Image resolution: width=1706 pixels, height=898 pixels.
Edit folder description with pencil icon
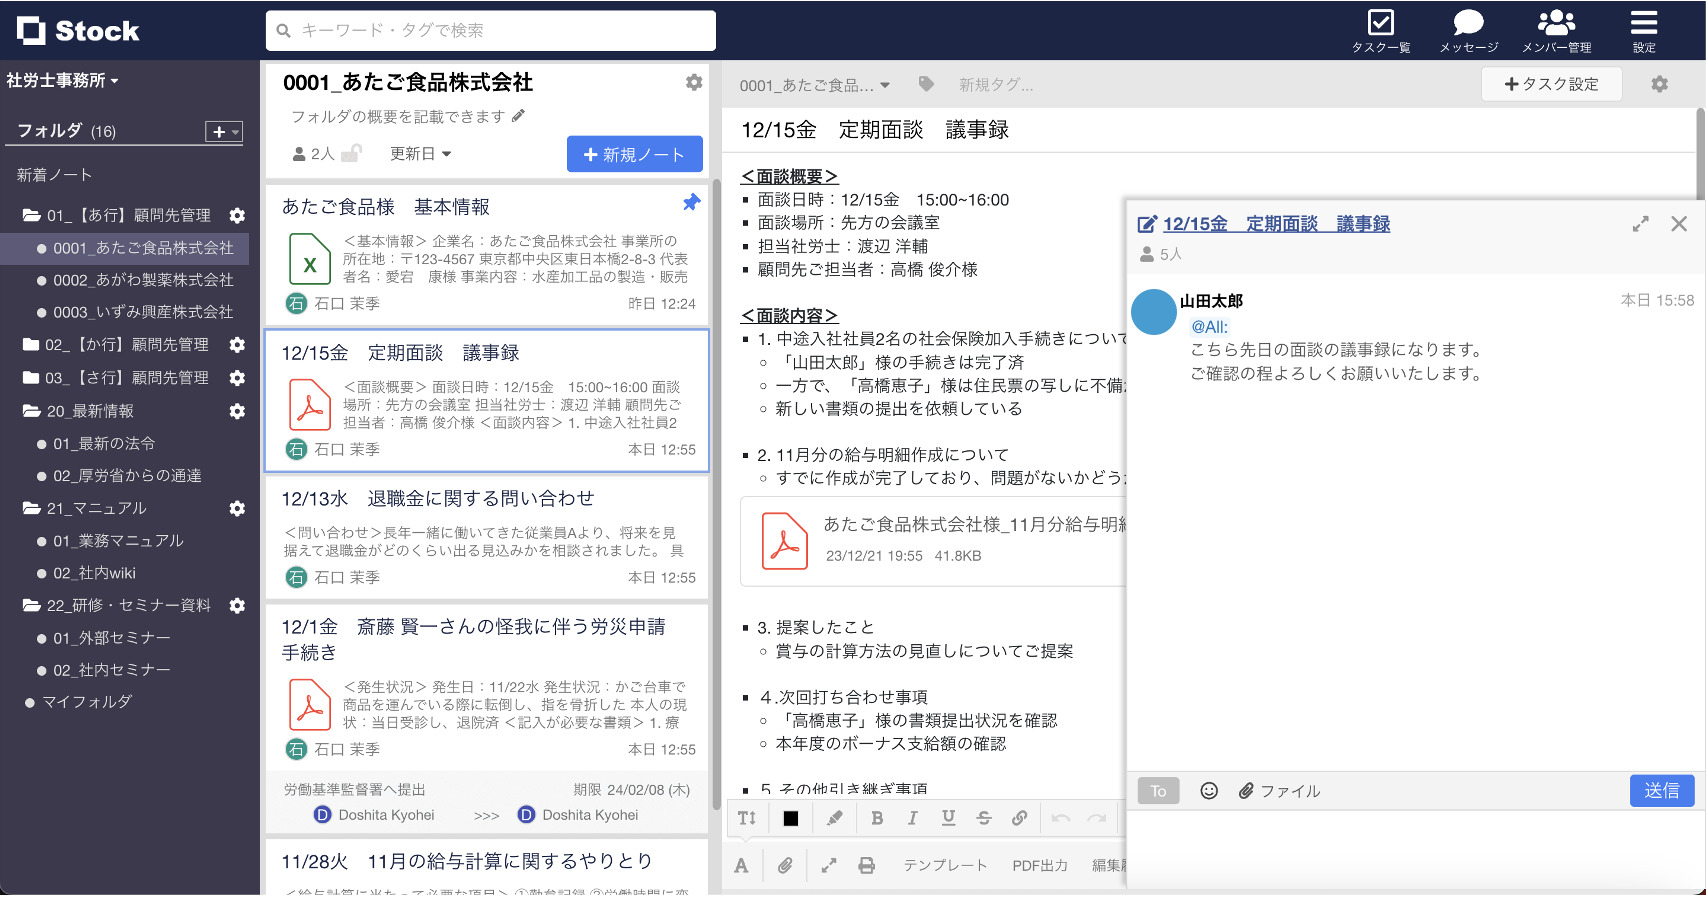(x=518, y=116)
